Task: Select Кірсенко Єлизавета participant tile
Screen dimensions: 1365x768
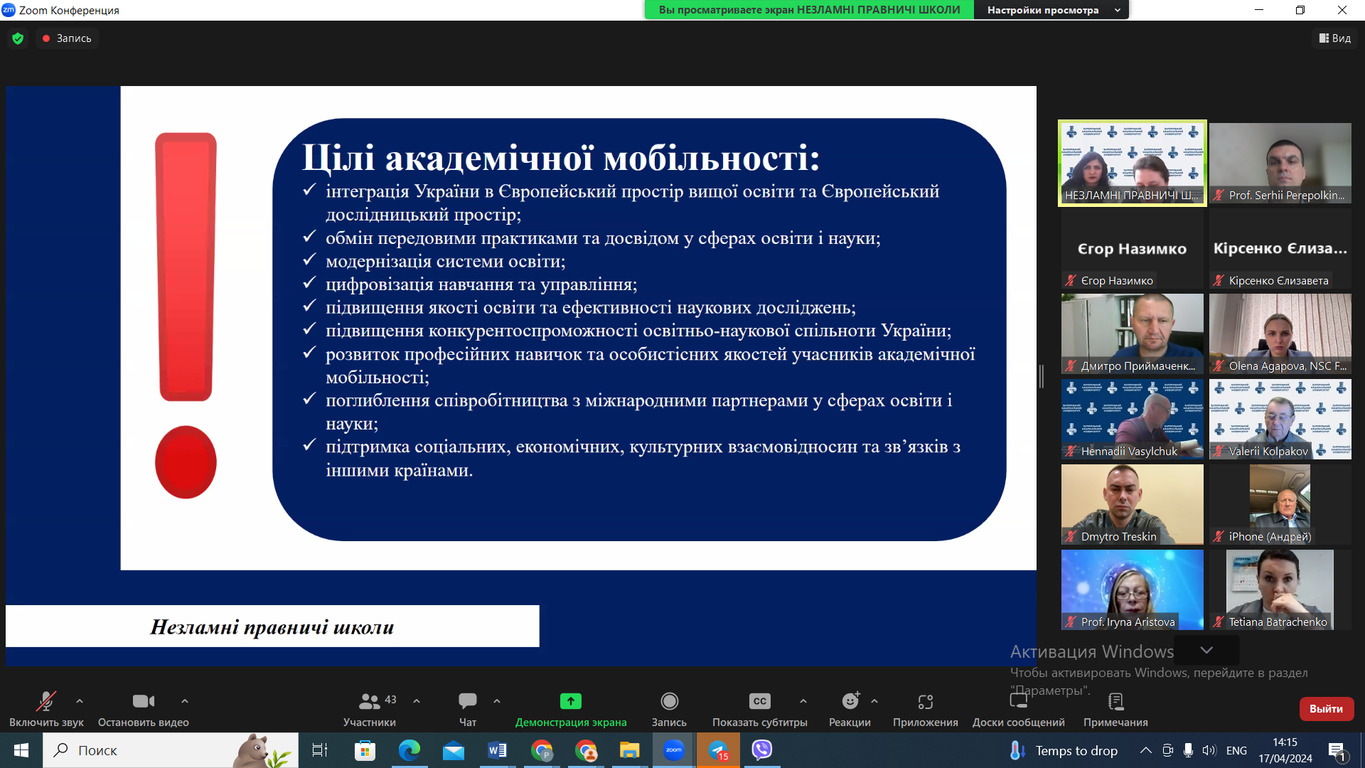Action: point(1280,249)
